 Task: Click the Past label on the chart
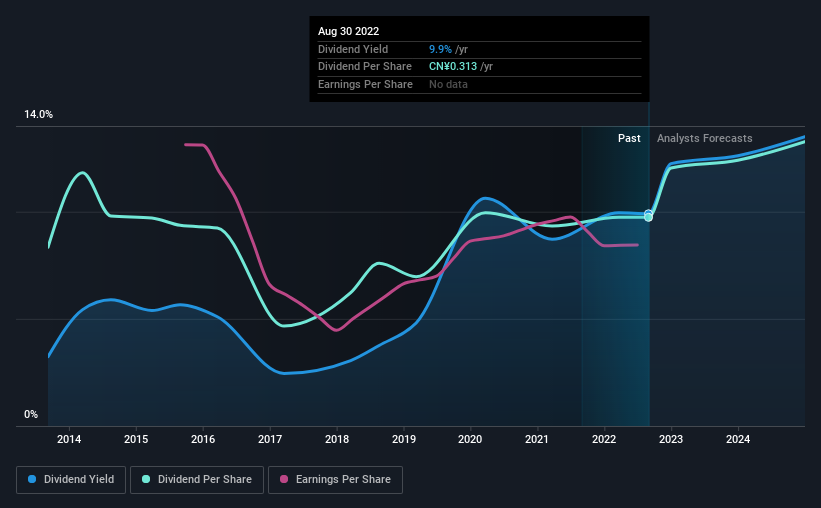tap(629, 139)
